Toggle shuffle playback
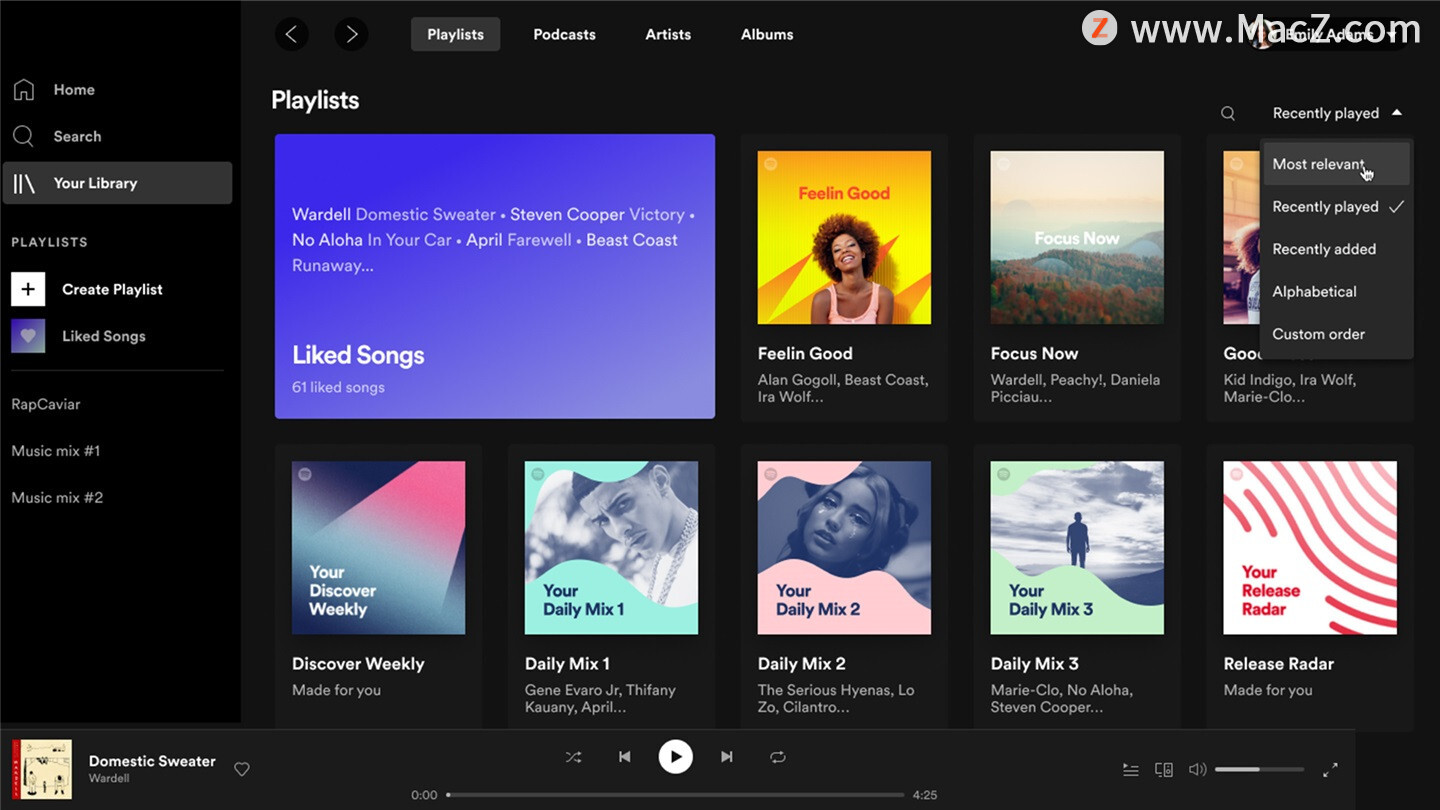Image resolution: width=1440 pixels, height=810 pixels. click(x=573, y=757)
